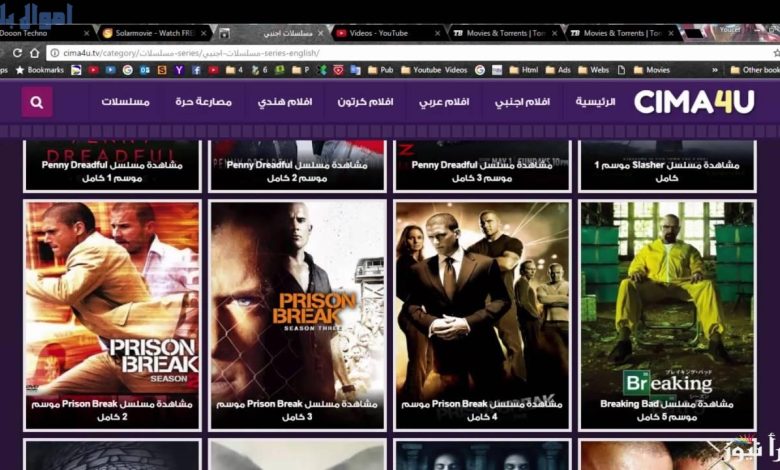The image size is (780, 470).
Task: Expand hidden bookmarks with the » chevron
Action: click(715, 70)
